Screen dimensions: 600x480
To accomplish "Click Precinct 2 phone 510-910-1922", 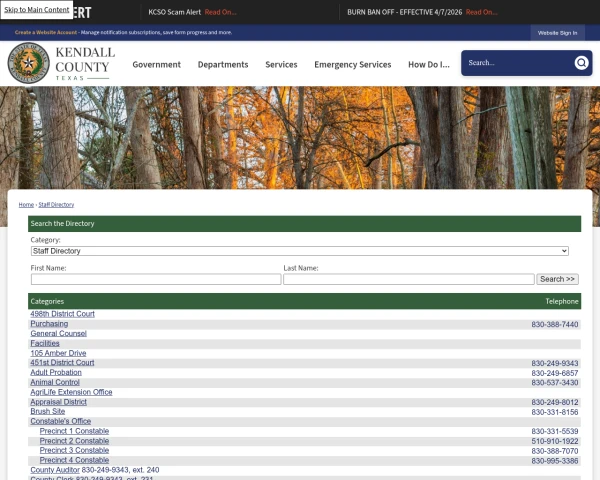I will pos(554,441).
